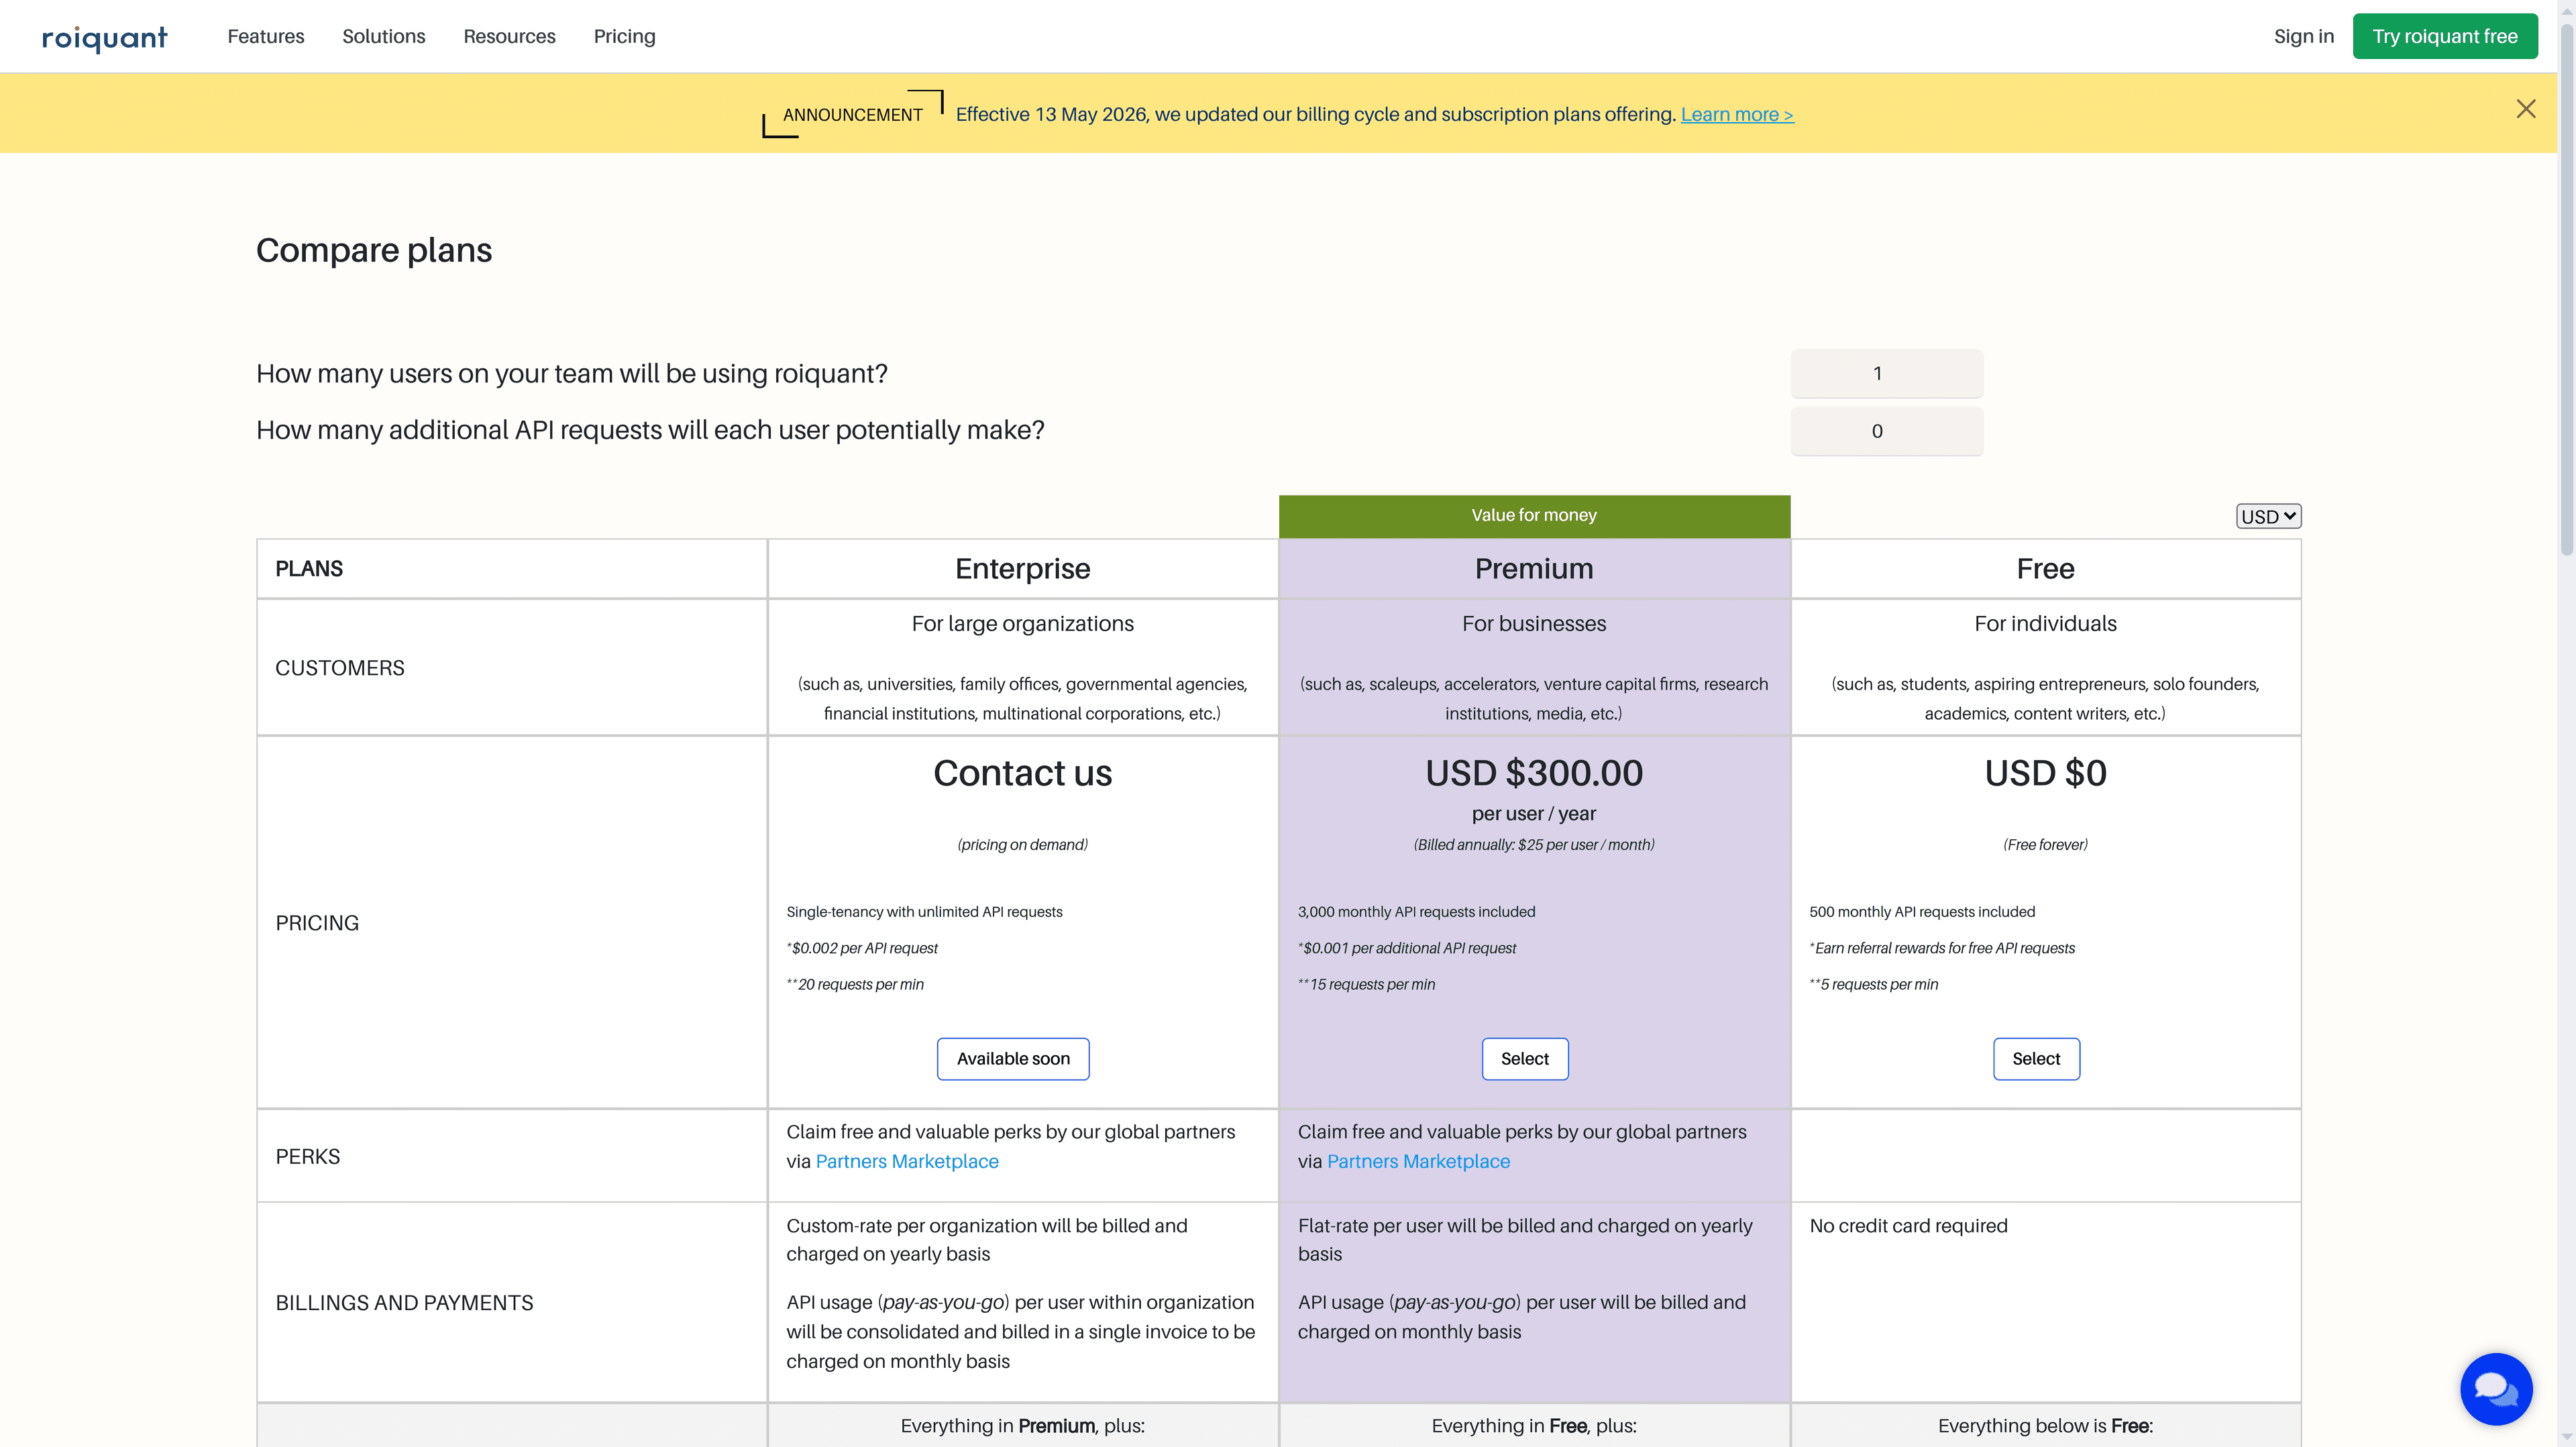Click the Value for money badge
This screenshot has height=1447, width=2576.
pos(1534,516)
